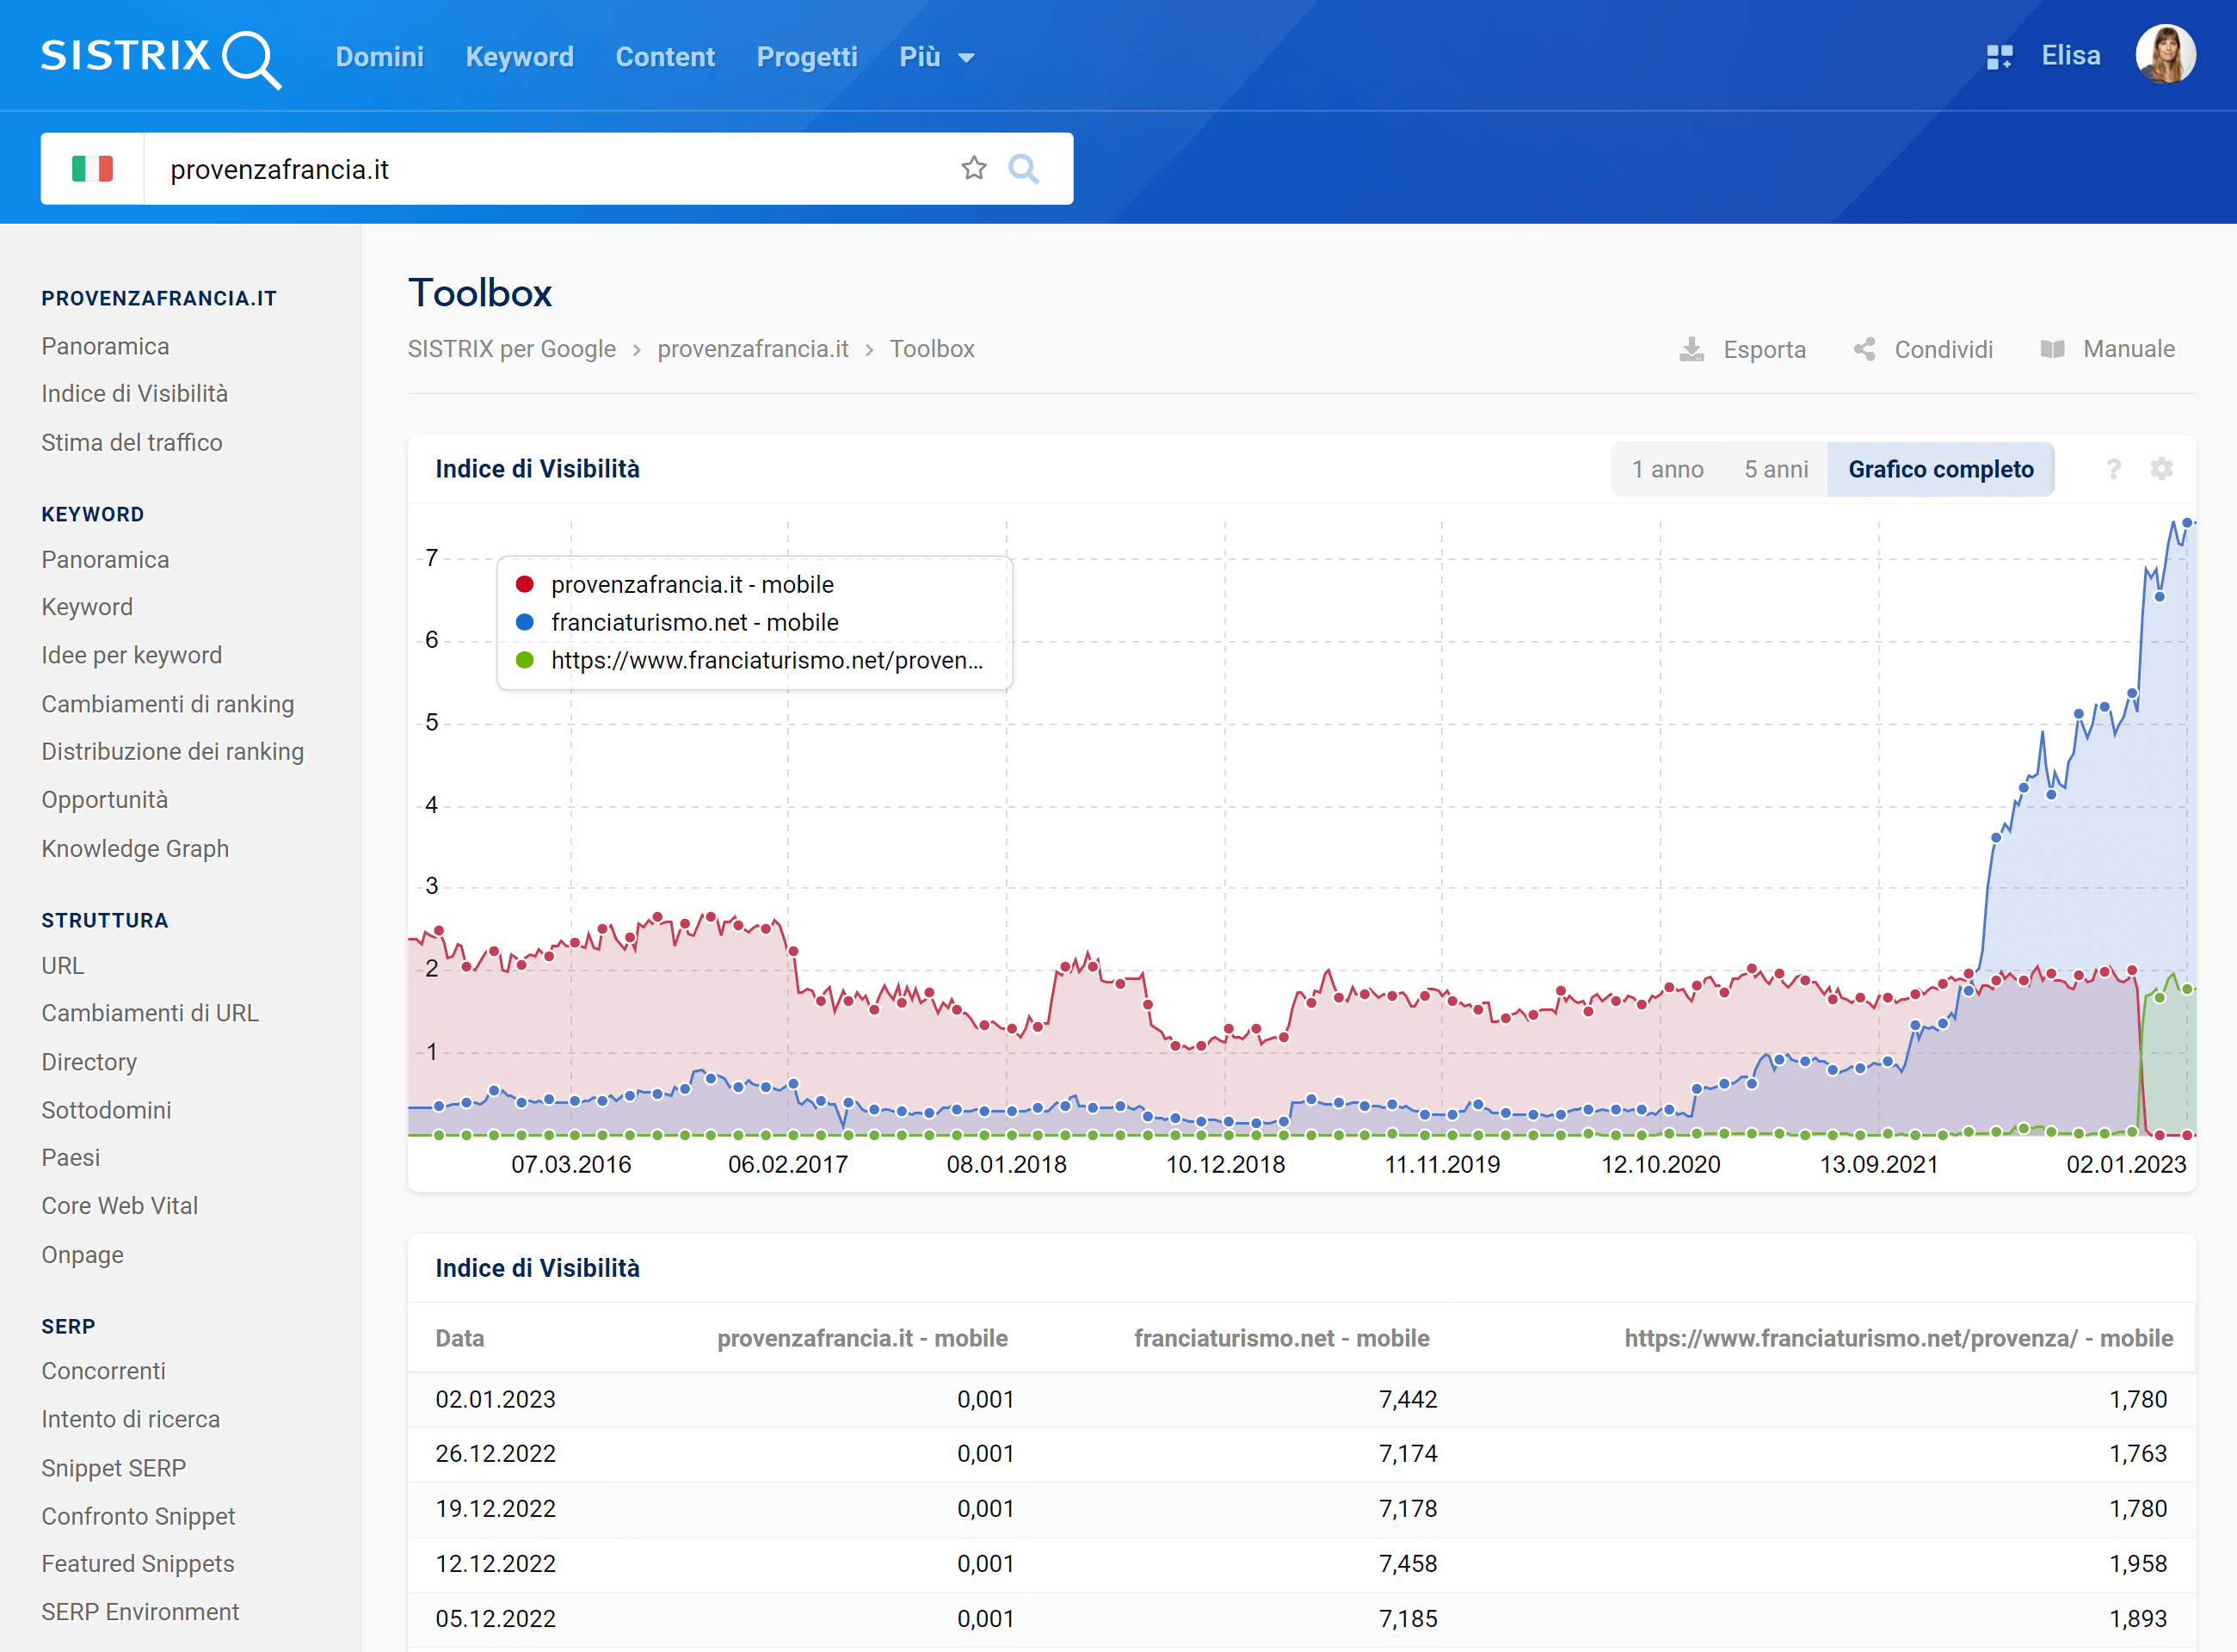Open Snippet SERP

[114, 1468]
